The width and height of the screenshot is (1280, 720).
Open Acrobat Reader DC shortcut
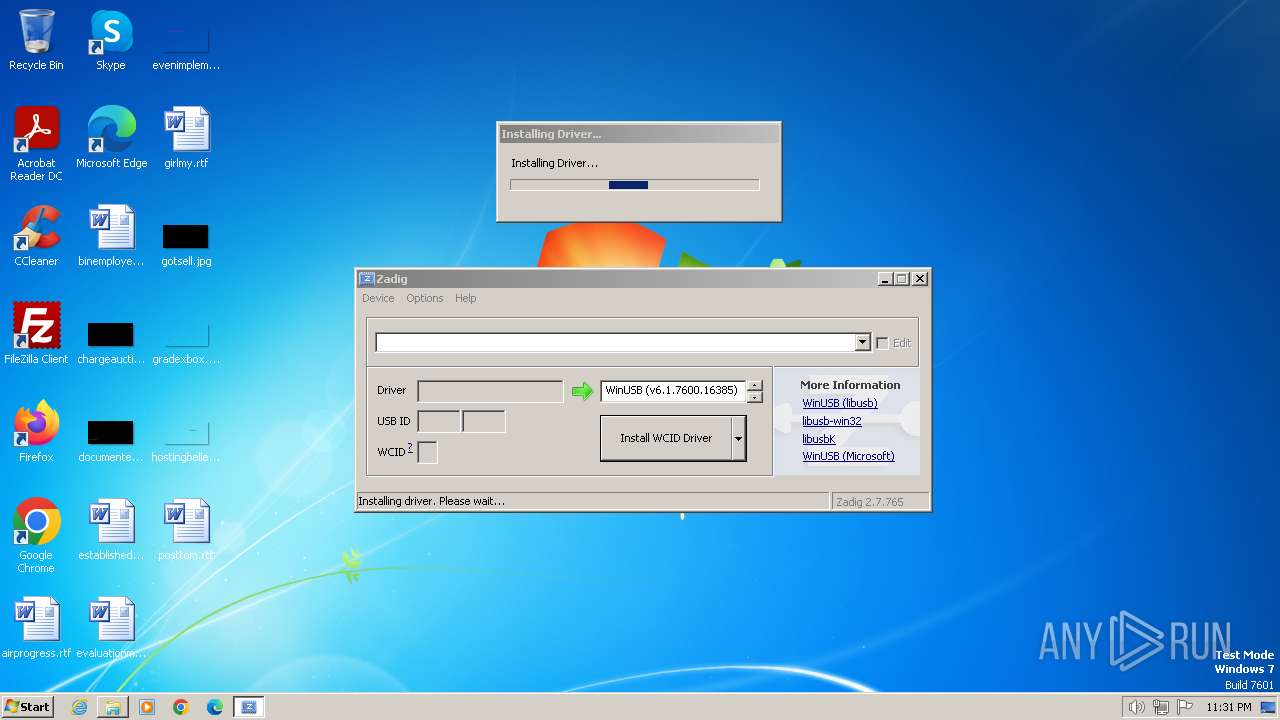(36, 144)
